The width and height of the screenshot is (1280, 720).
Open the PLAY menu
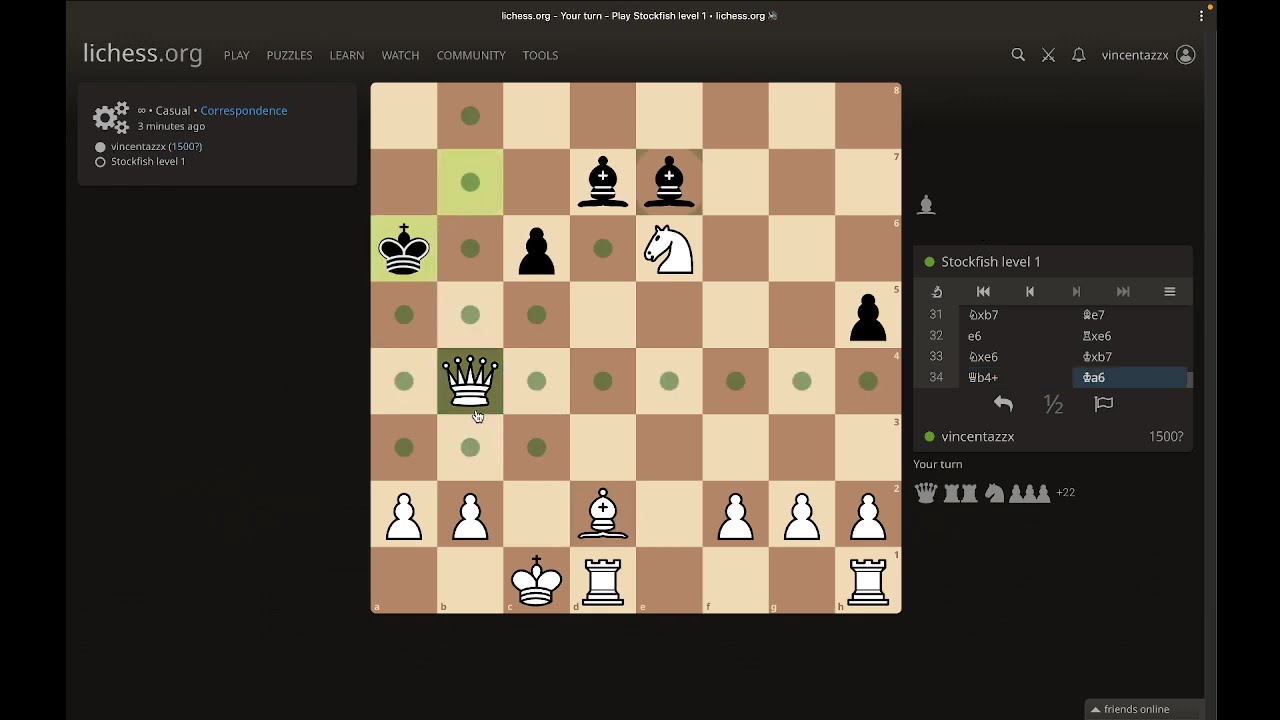point(236,55)
